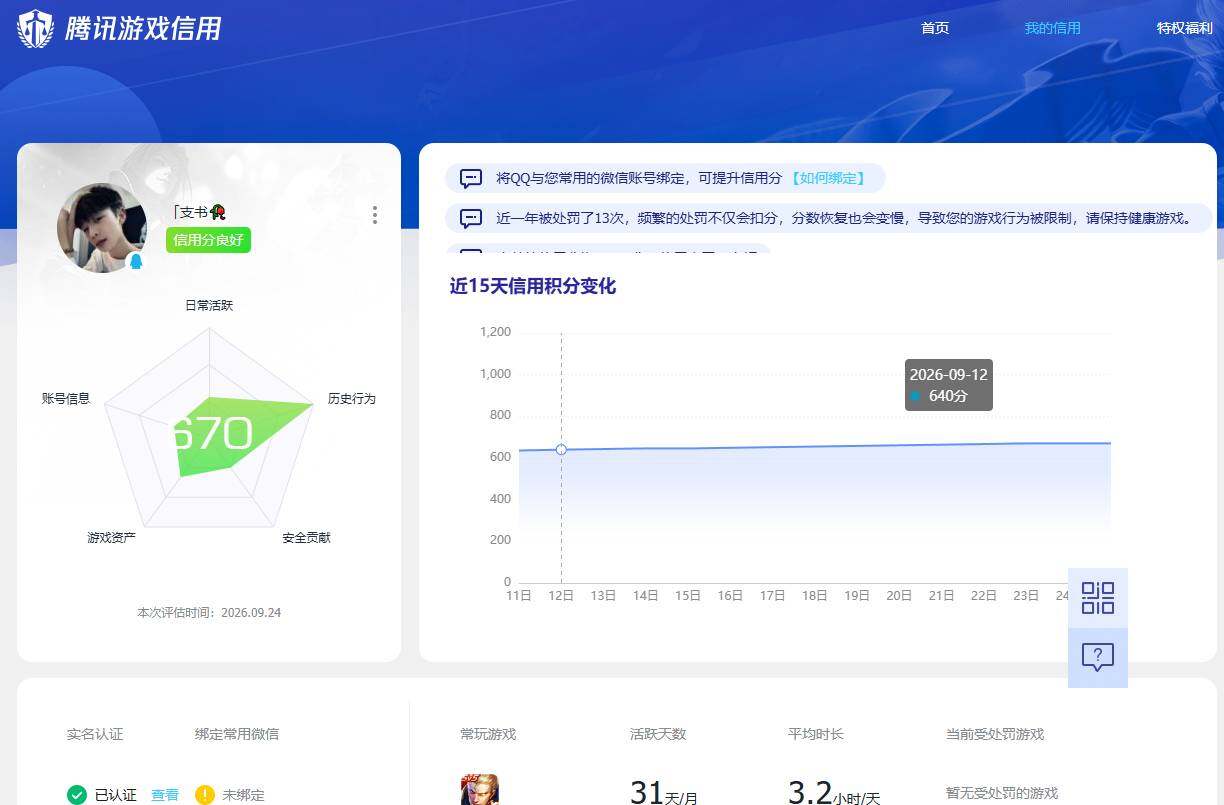The height and width of the screenshot is (805, 1224).
Task: Click the 查看 link next to 已认证
Action: pyautogui.click(x=165, y=795)
